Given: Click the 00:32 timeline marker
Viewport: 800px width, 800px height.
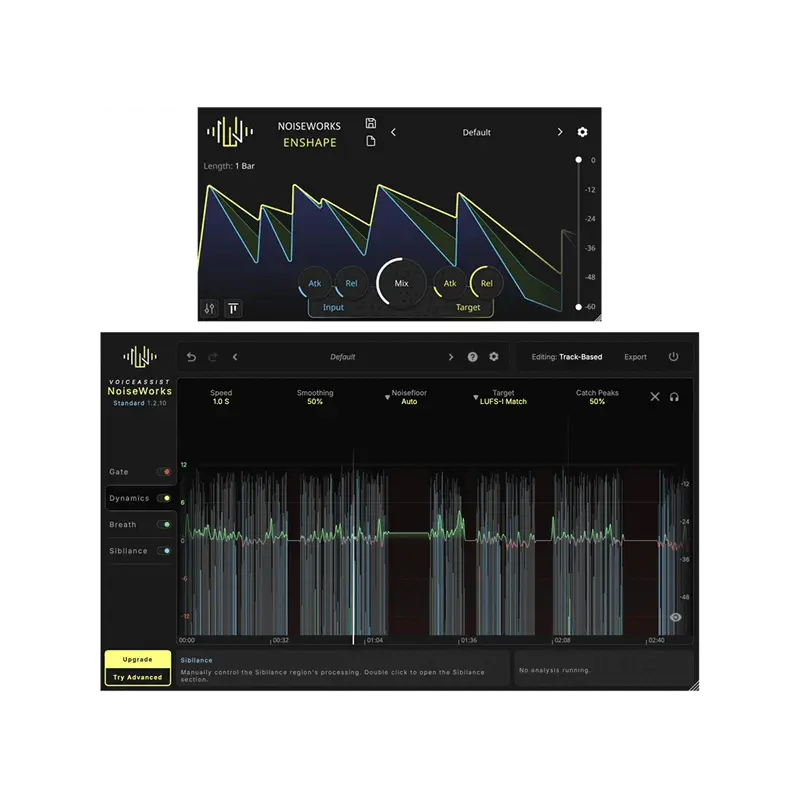Looking at the screenshot, I should pos(280,640).
